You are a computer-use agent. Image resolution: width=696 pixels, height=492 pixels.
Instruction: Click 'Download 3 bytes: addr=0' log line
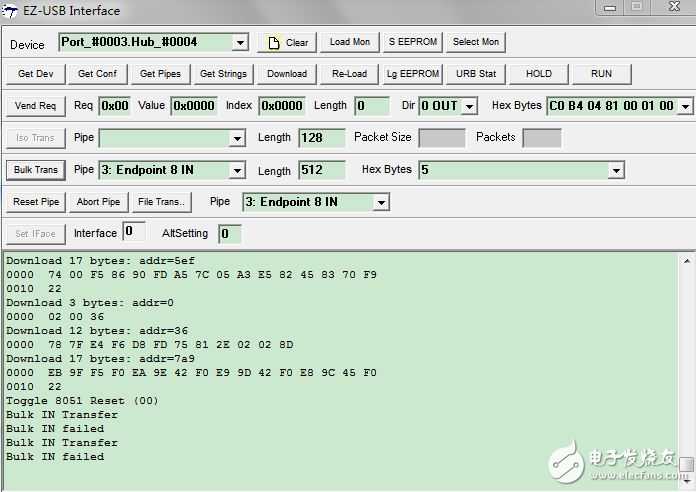tap(90, 303)
